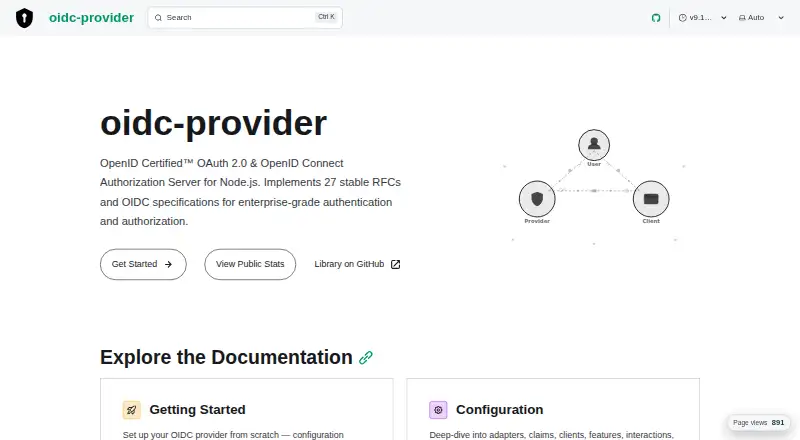
Task: Click the 'Provider' label under diagram node
Action: [x=537, y=221]
